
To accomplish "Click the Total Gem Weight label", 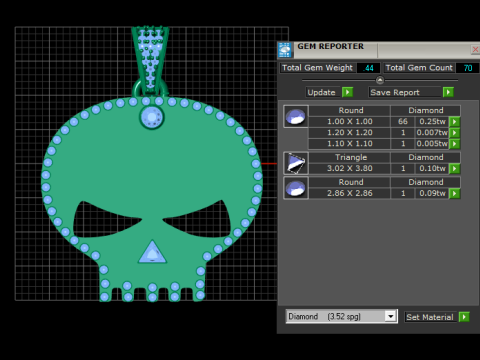I will 317,68.
